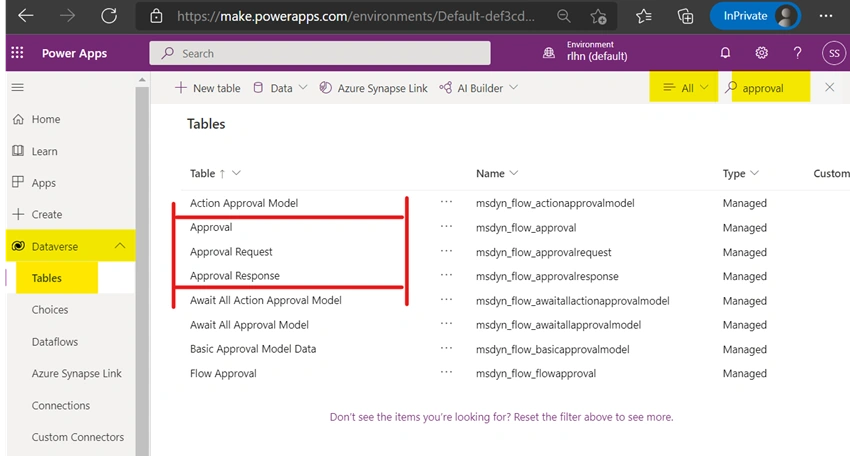Open the Approval Response table
This screenshot has height=456, width=850.
click(235, 276)
